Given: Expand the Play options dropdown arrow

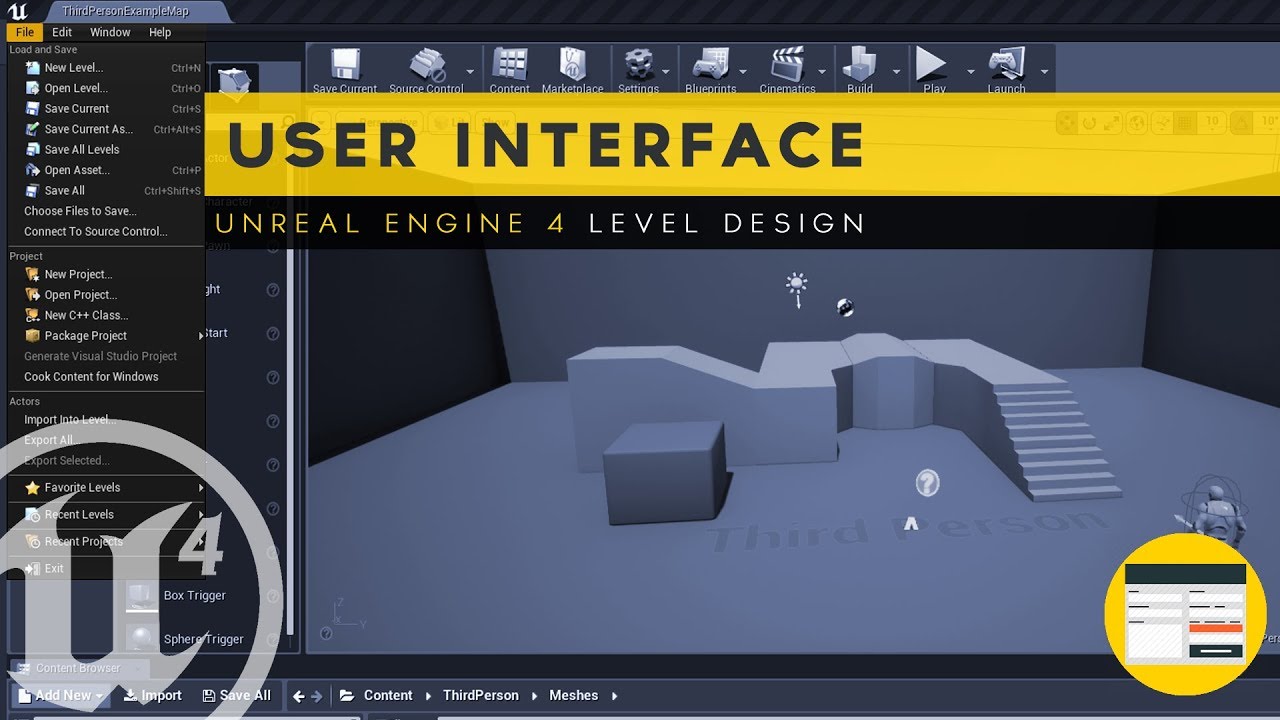Looking at the screenshot, I should tap(970, 72).
